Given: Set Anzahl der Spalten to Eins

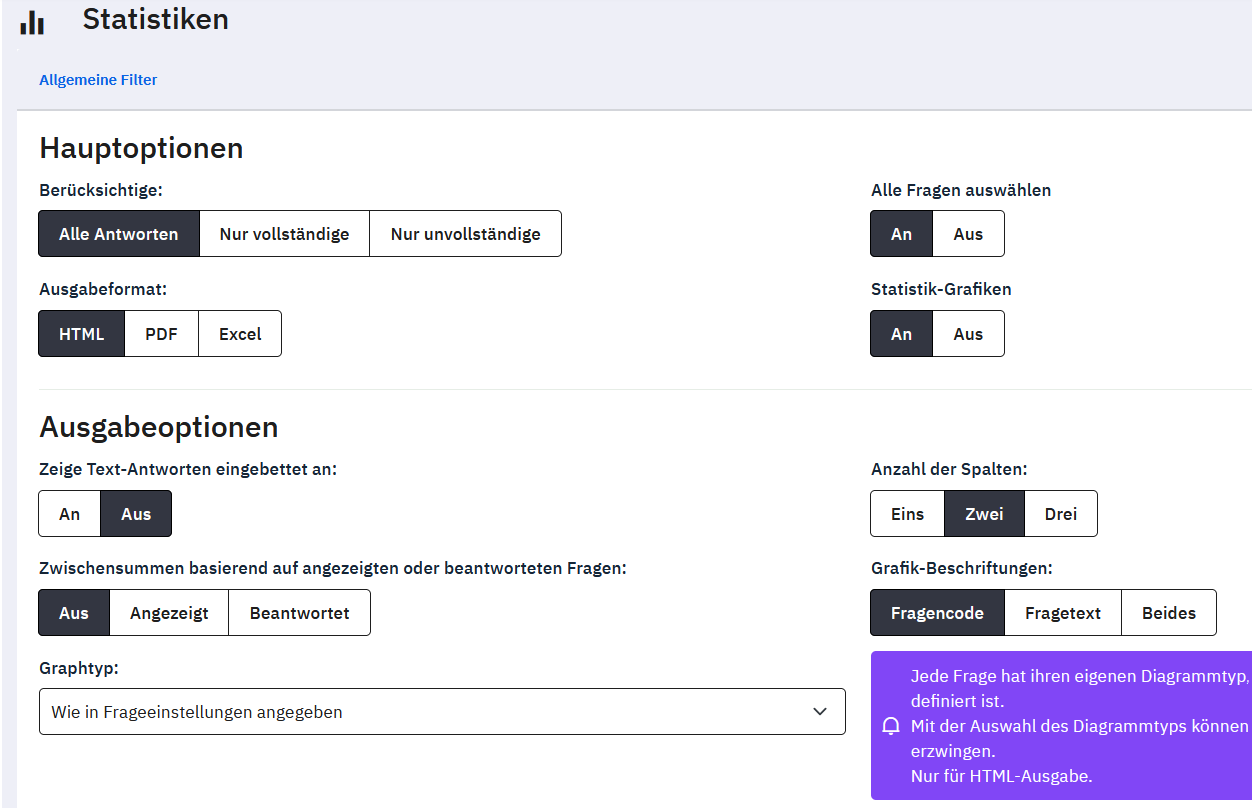Looking at the screenshot, I should (908, 514).
